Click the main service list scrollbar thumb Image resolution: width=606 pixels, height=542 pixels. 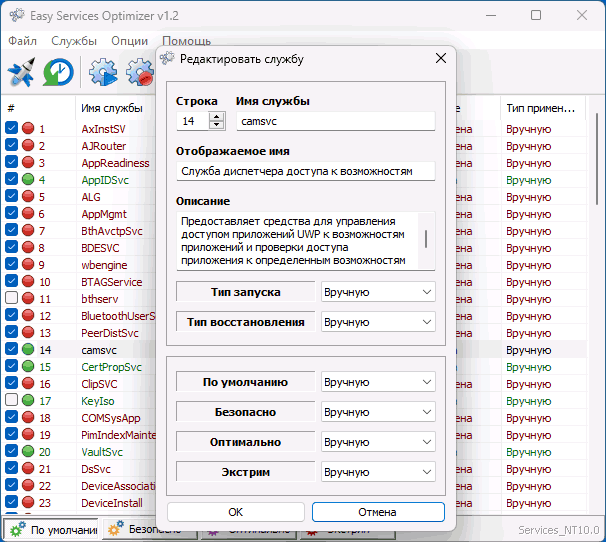598,159
